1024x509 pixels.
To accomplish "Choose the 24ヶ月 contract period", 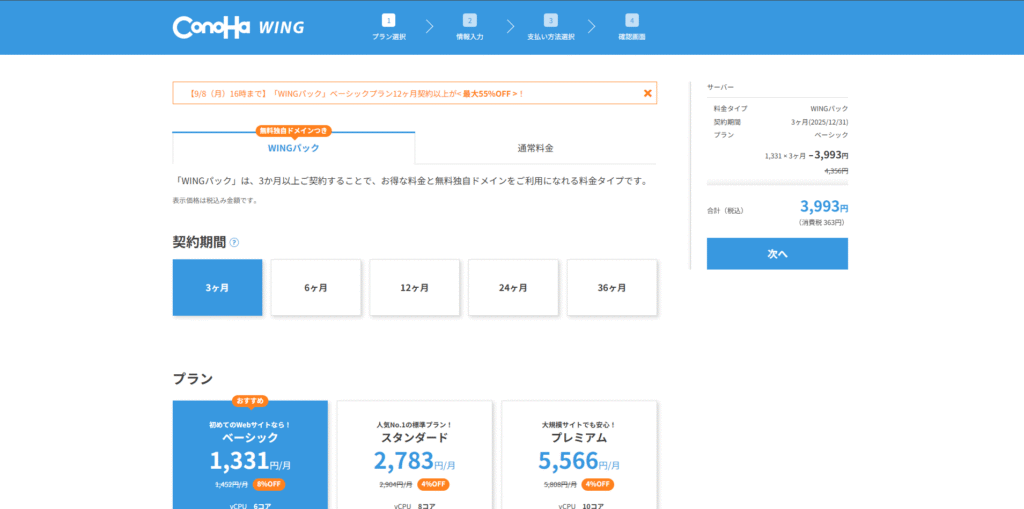I will (x=513, y=287).
